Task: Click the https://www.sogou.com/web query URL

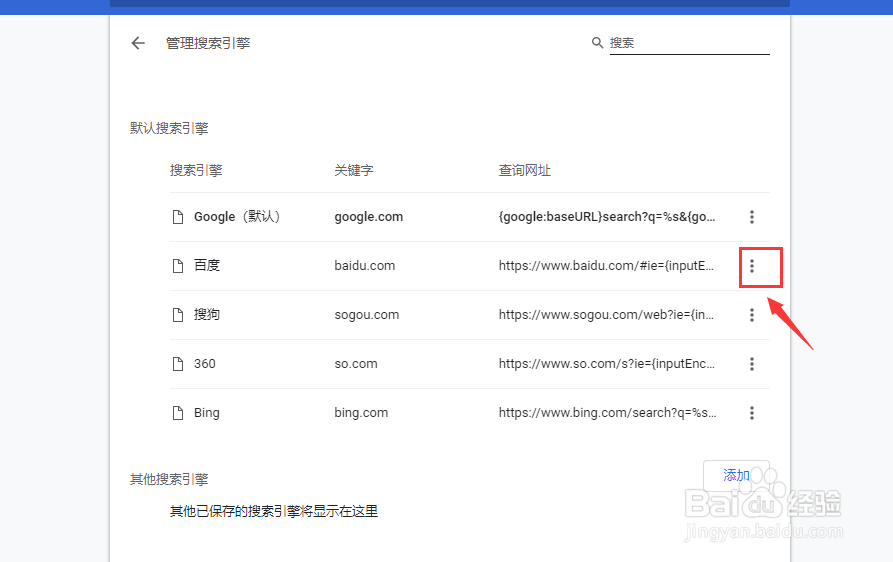Action: [x=606, y=315]
